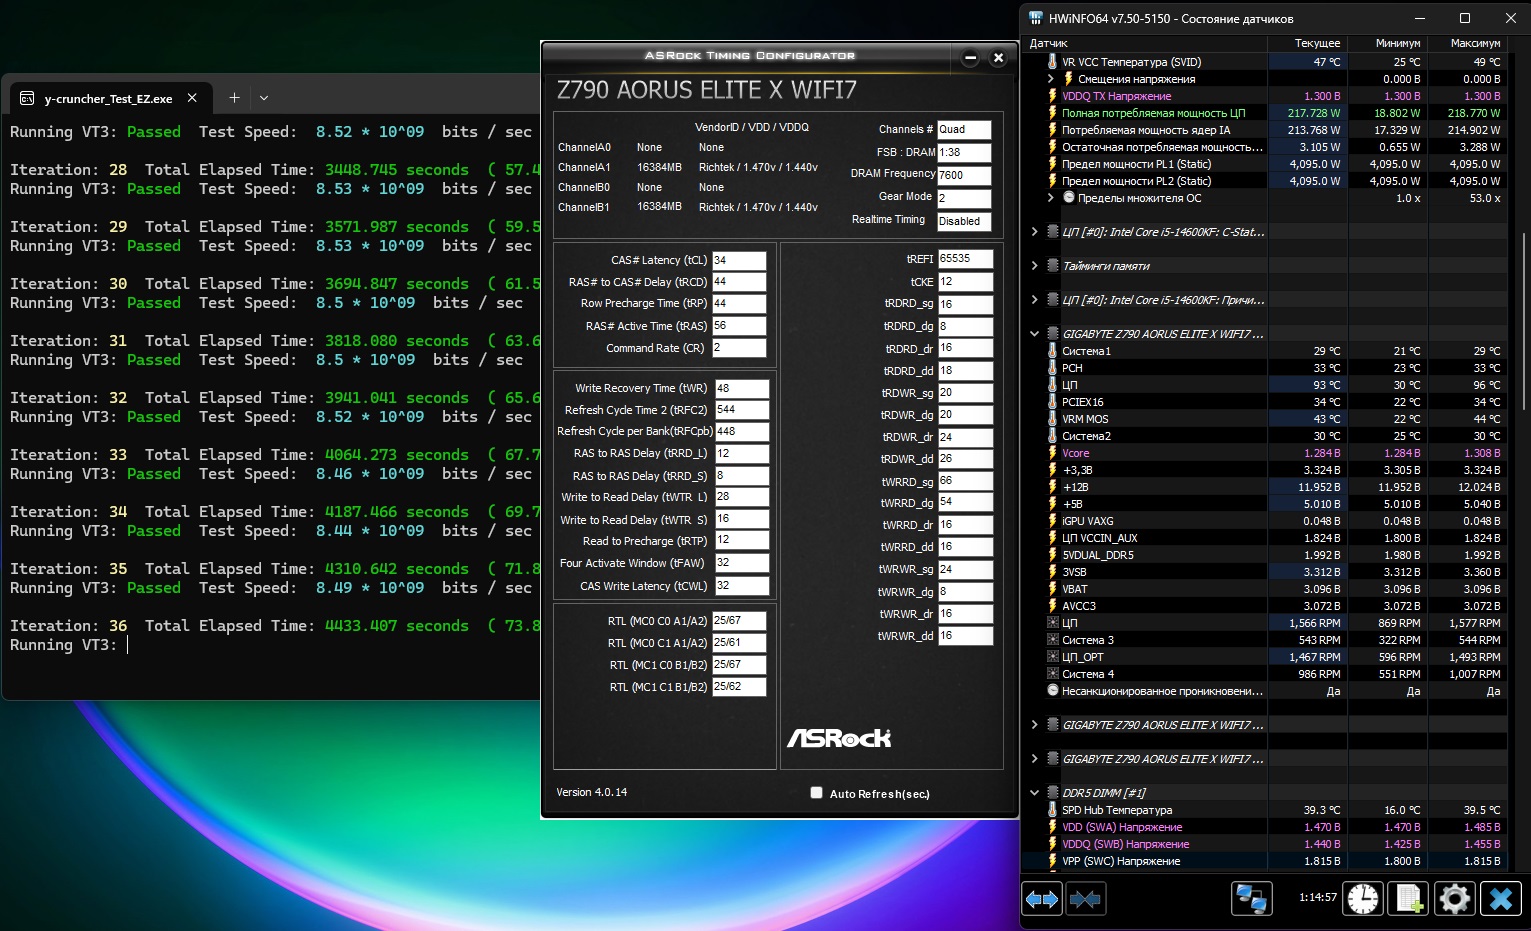Open HWiNFO sensor settings via the gear icon
The height and width of the screenshot is (931, 1531).
coord(1454,899)
